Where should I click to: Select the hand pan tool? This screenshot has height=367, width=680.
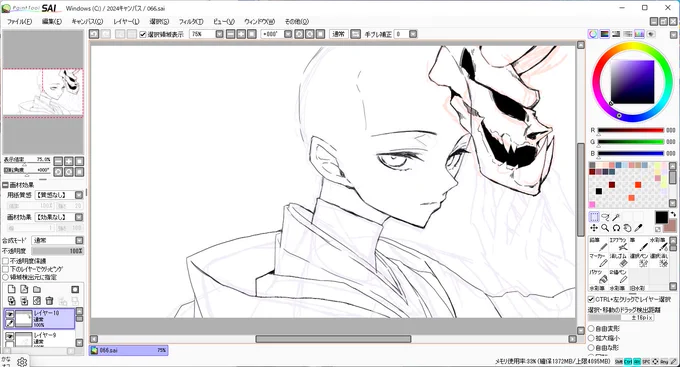click(627, 228)
